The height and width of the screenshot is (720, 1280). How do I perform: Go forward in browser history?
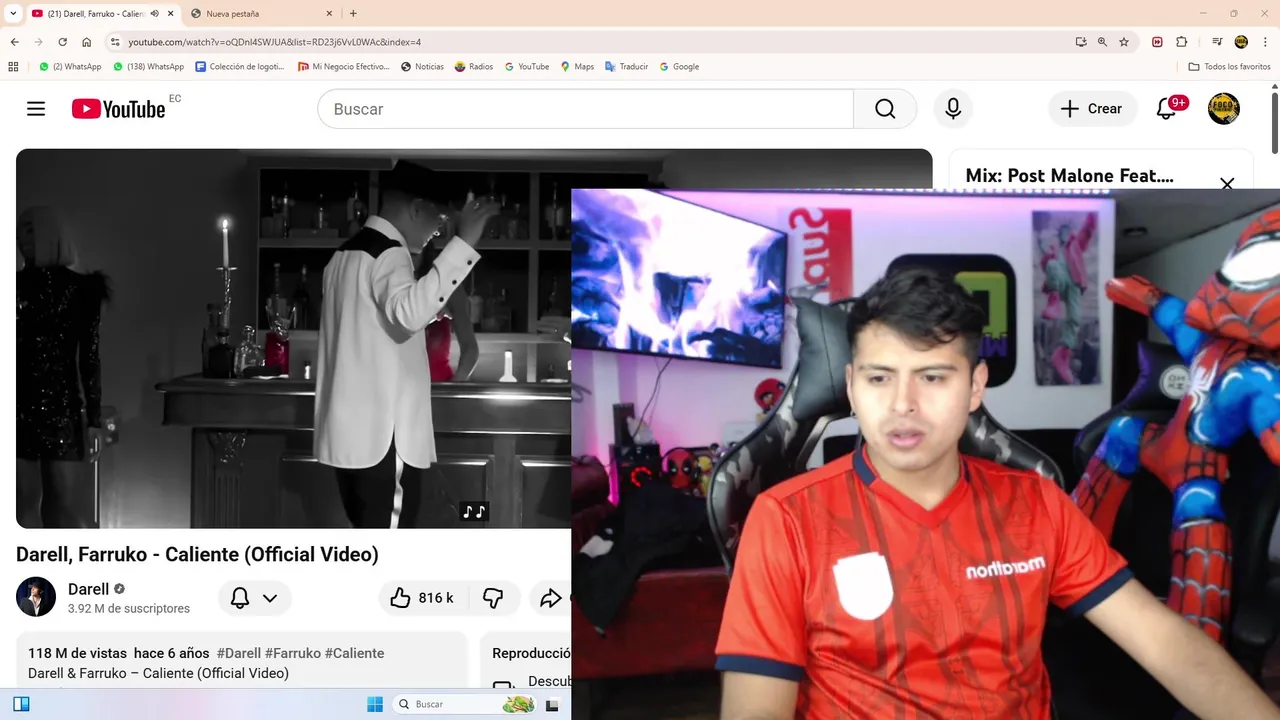[x=38, y=42]
